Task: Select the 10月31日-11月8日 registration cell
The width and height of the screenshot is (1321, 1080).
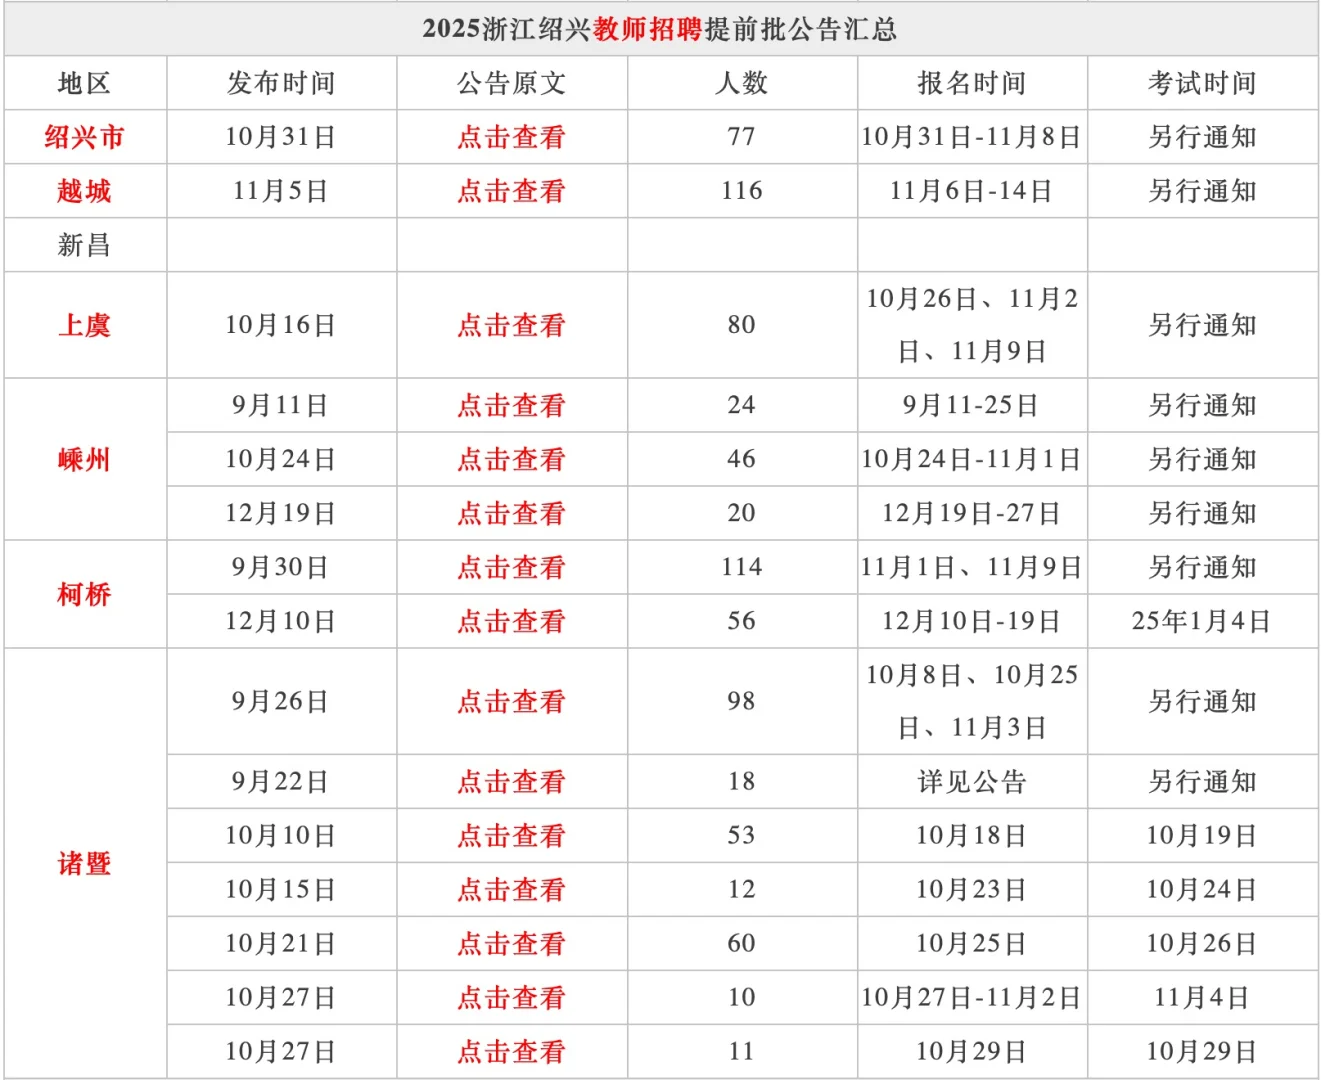Action: coord(972,137)
